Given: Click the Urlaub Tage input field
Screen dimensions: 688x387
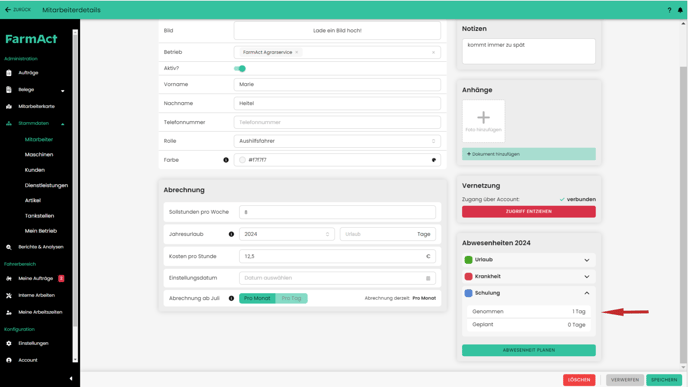Looking at the screenshot, I should pyautogui.click(x=388, y=234).
